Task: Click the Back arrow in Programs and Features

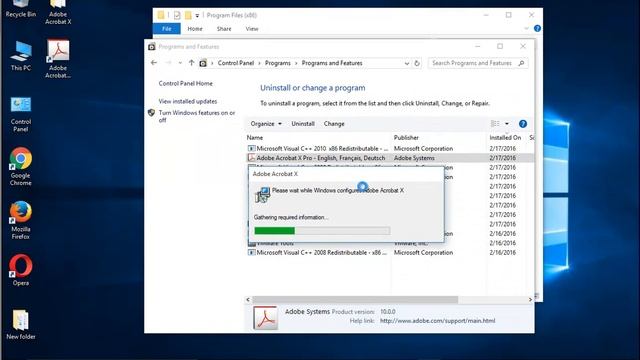Action: pyautogui.click(x=154, y=63)
